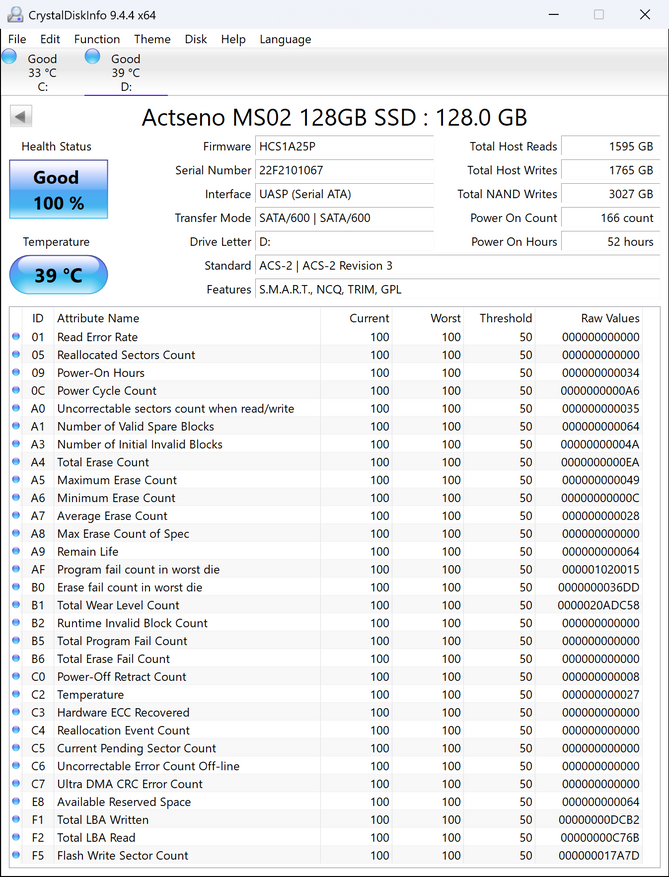This screenshot has width=669, height=877.
Task: Click status dot of Available Reserved Space row
Action: tap(16, 801)
